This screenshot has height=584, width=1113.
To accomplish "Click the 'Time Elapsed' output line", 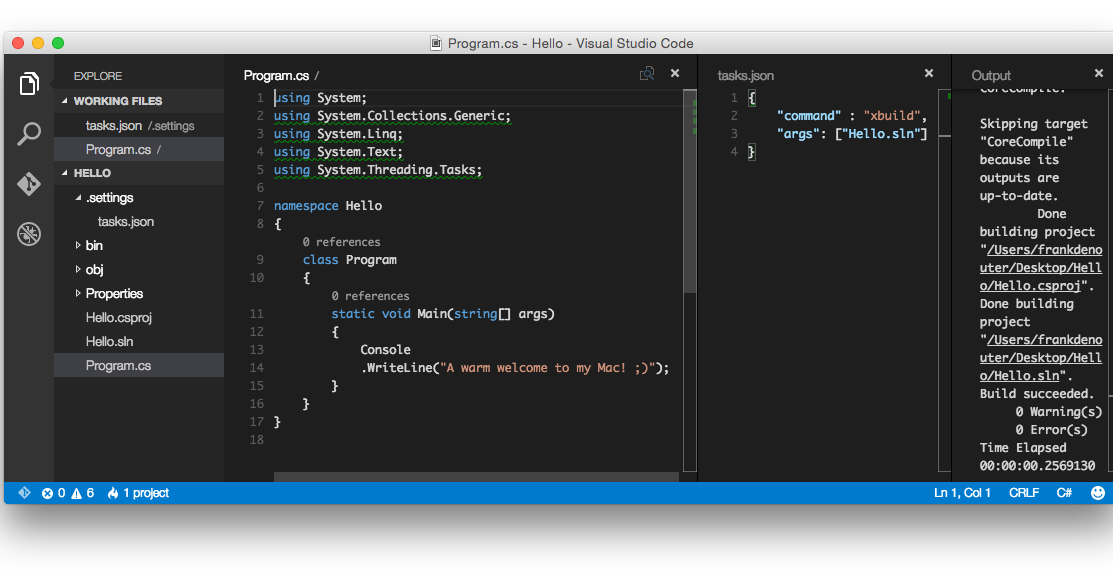I will 1022,448.
